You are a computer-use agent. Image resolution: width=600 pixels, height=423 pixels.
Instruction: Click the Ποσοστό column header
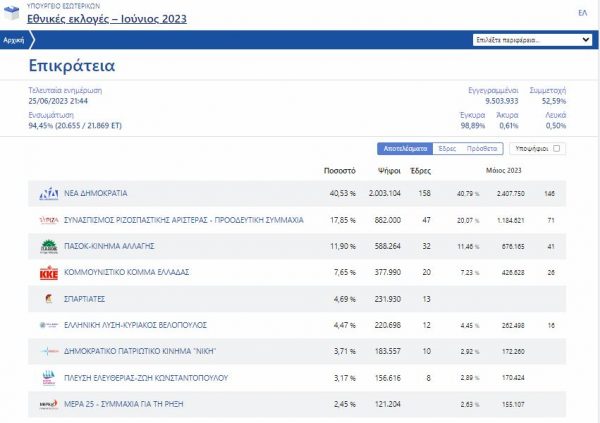[339, 171]
